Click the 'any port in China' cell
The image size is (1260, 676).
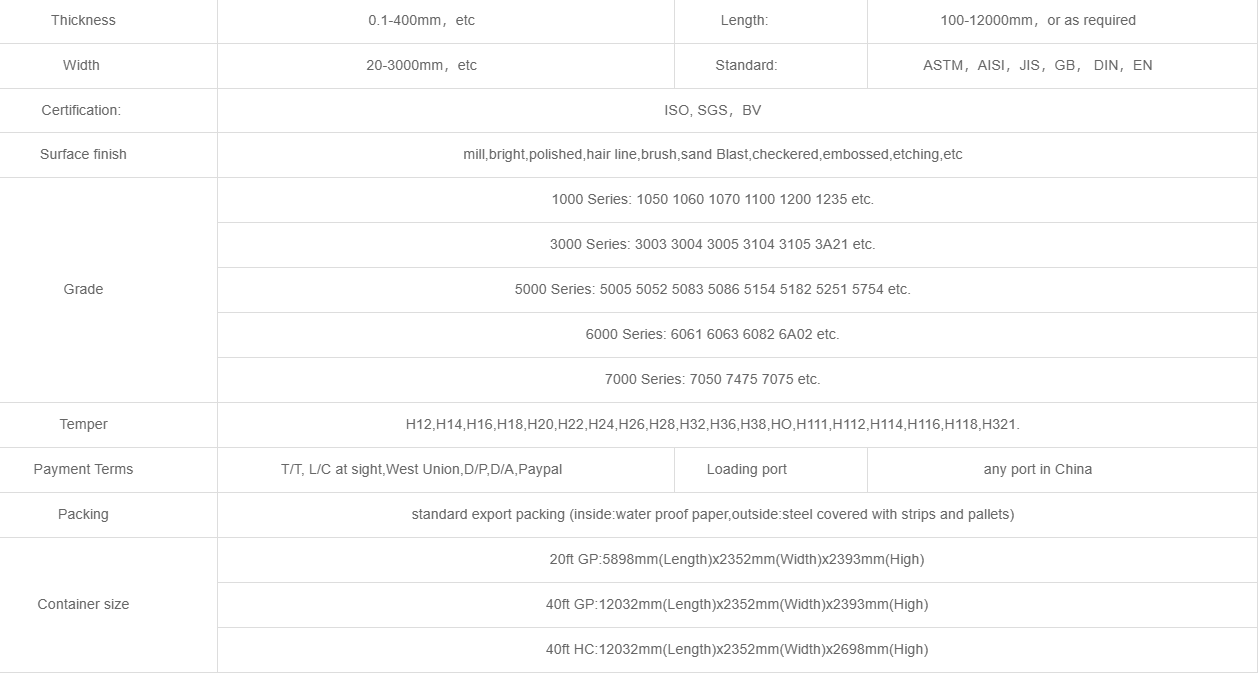pos(1037,469)
